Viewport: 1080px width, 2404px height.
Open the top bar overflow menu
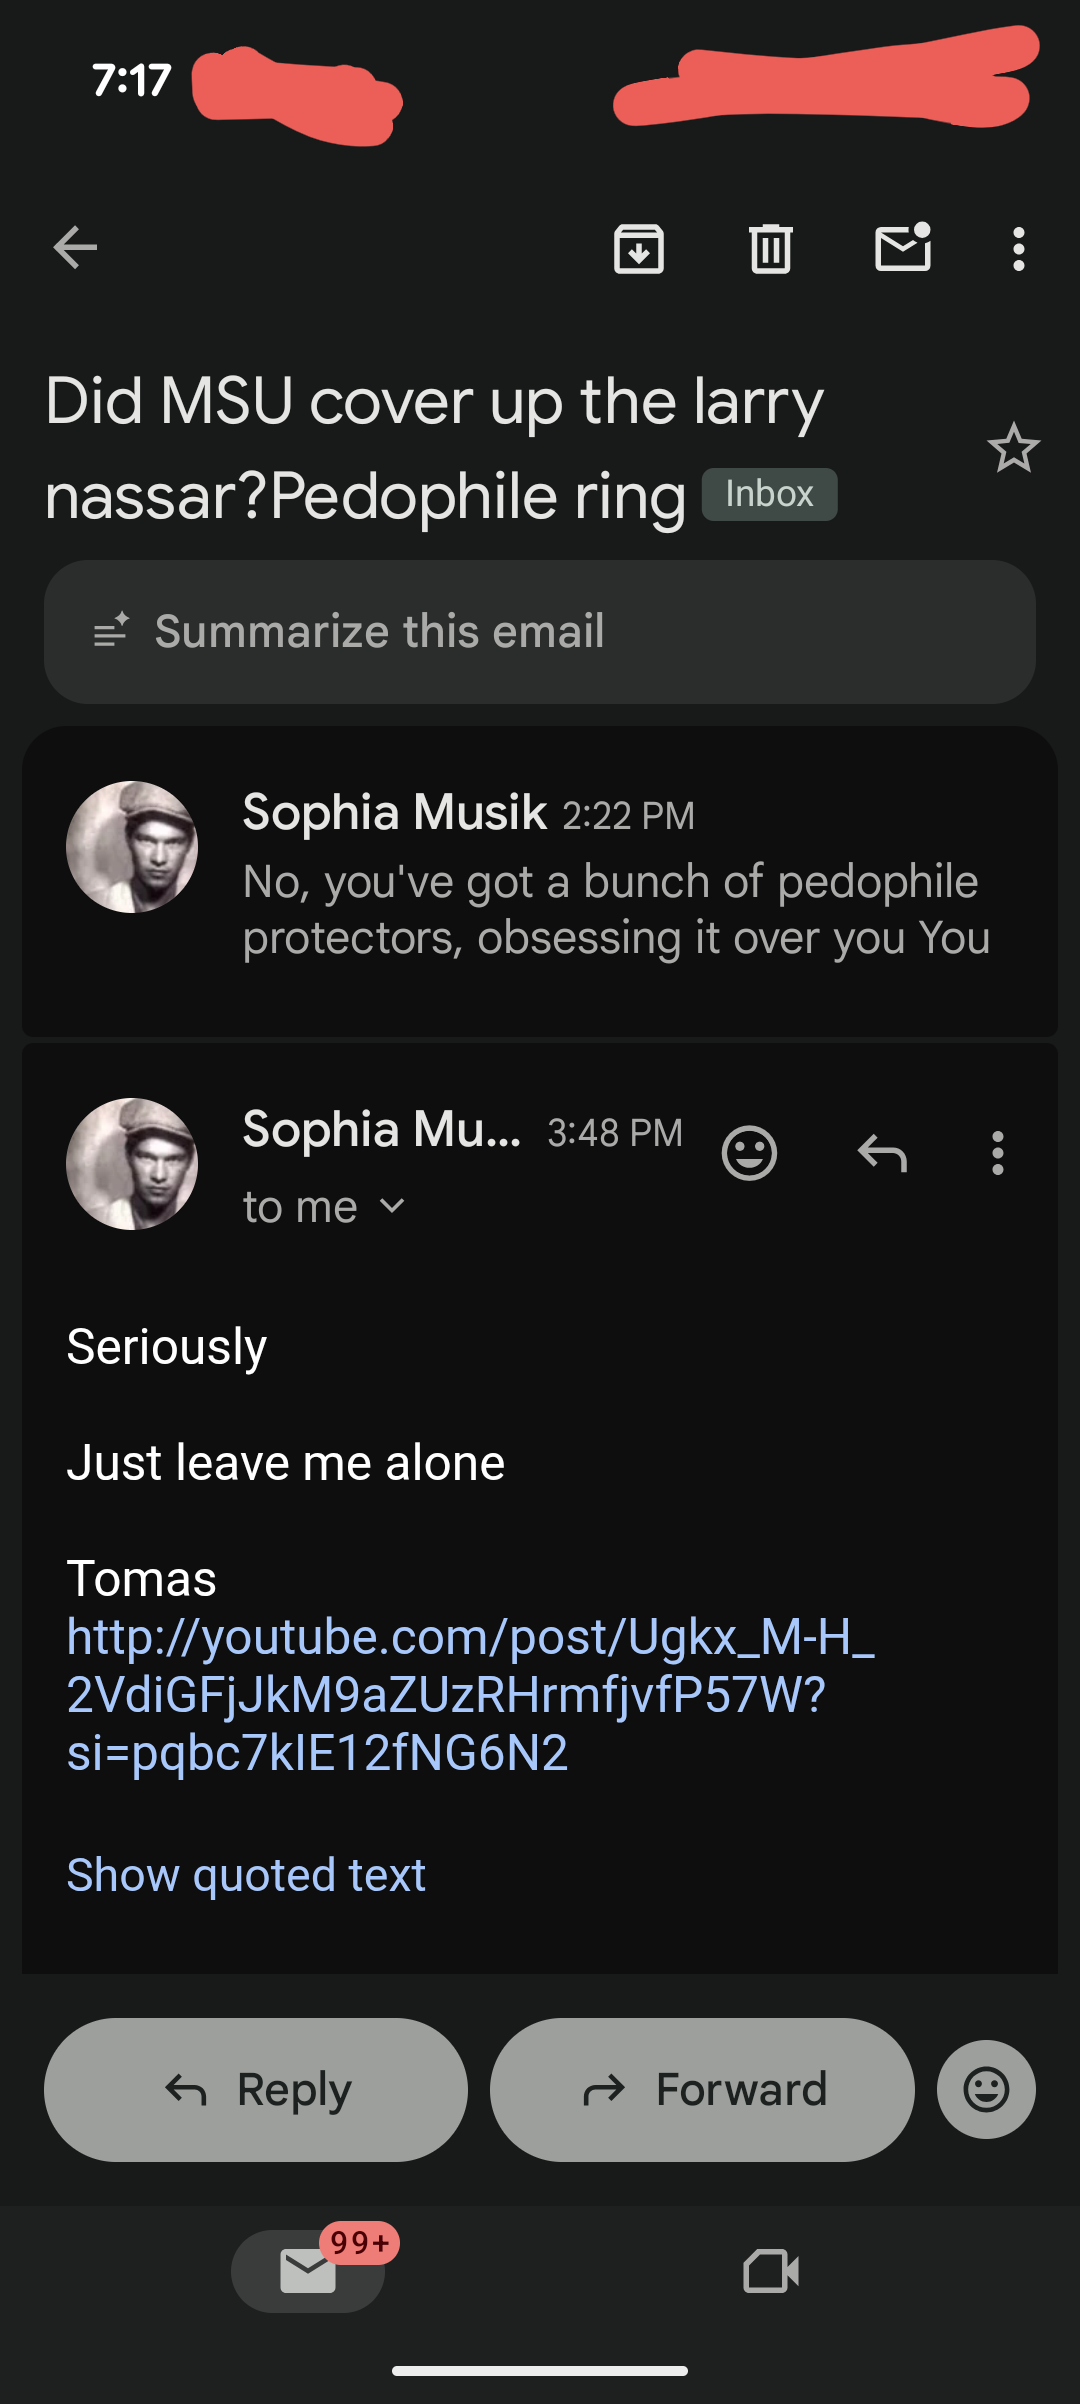coord(1018,249)
